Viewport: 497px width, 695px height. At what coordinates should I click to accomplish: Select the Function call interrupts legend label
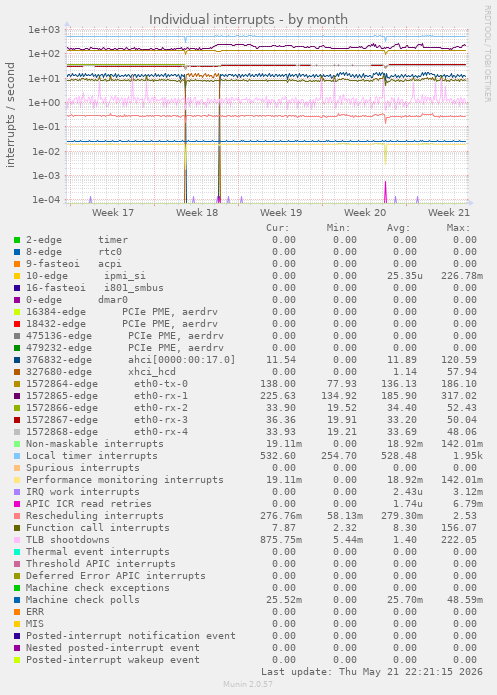pos(98,528)
